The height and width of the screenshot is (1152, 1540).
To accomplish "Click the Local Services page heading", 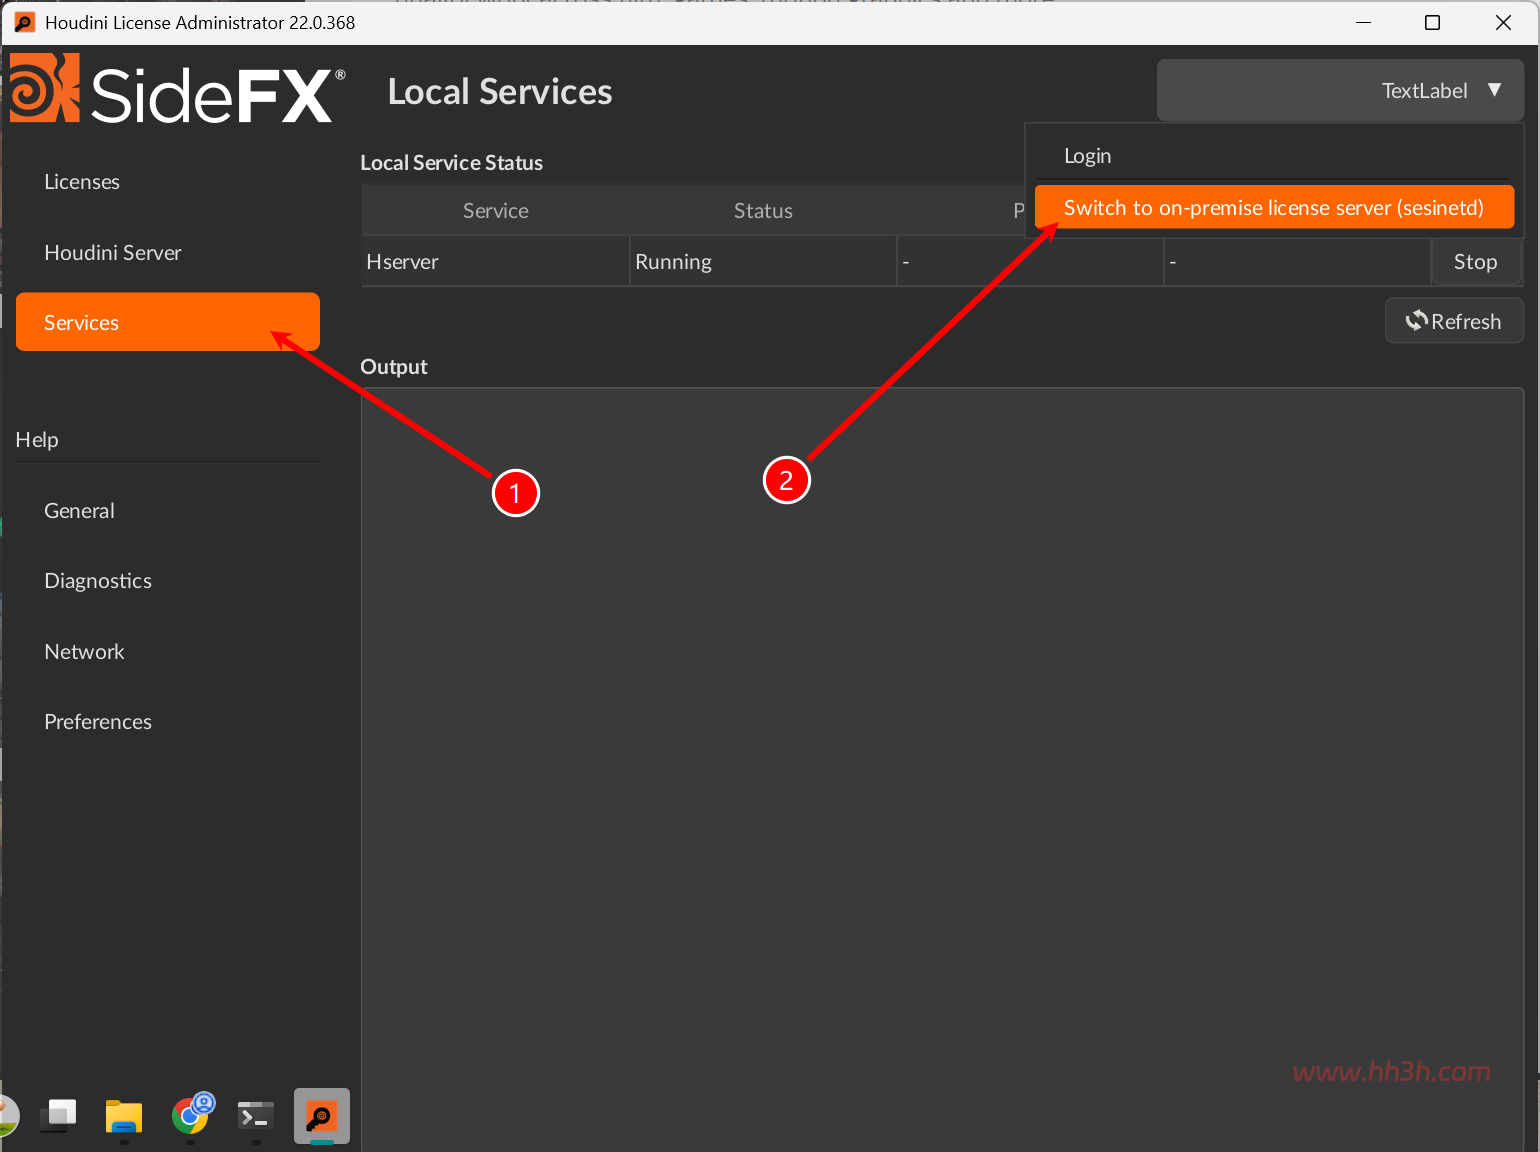I will coord(500,92).
